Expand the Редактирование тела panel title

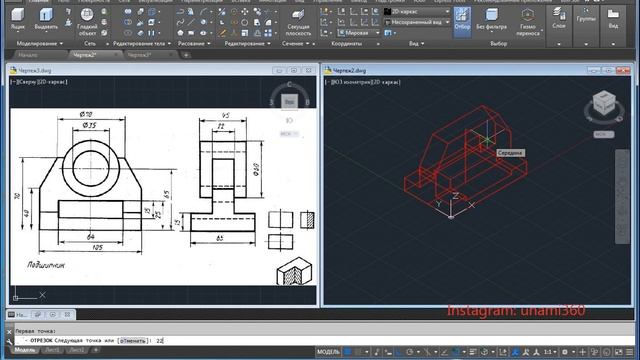tap(142, 43)
